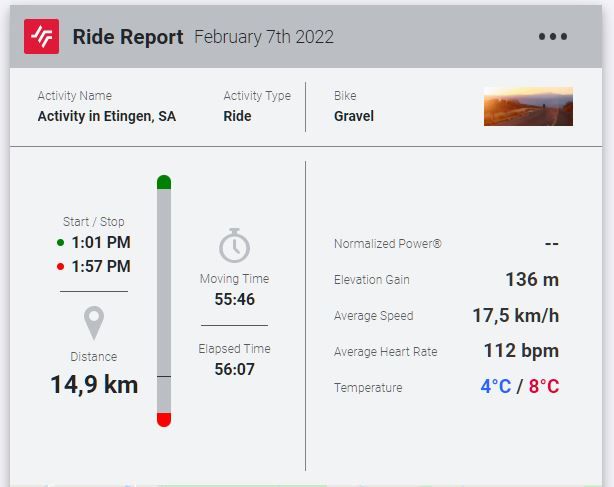Viewport: 614px width, 487px height.
Task: Click the red 8°C high temperature
Action: 543,387
